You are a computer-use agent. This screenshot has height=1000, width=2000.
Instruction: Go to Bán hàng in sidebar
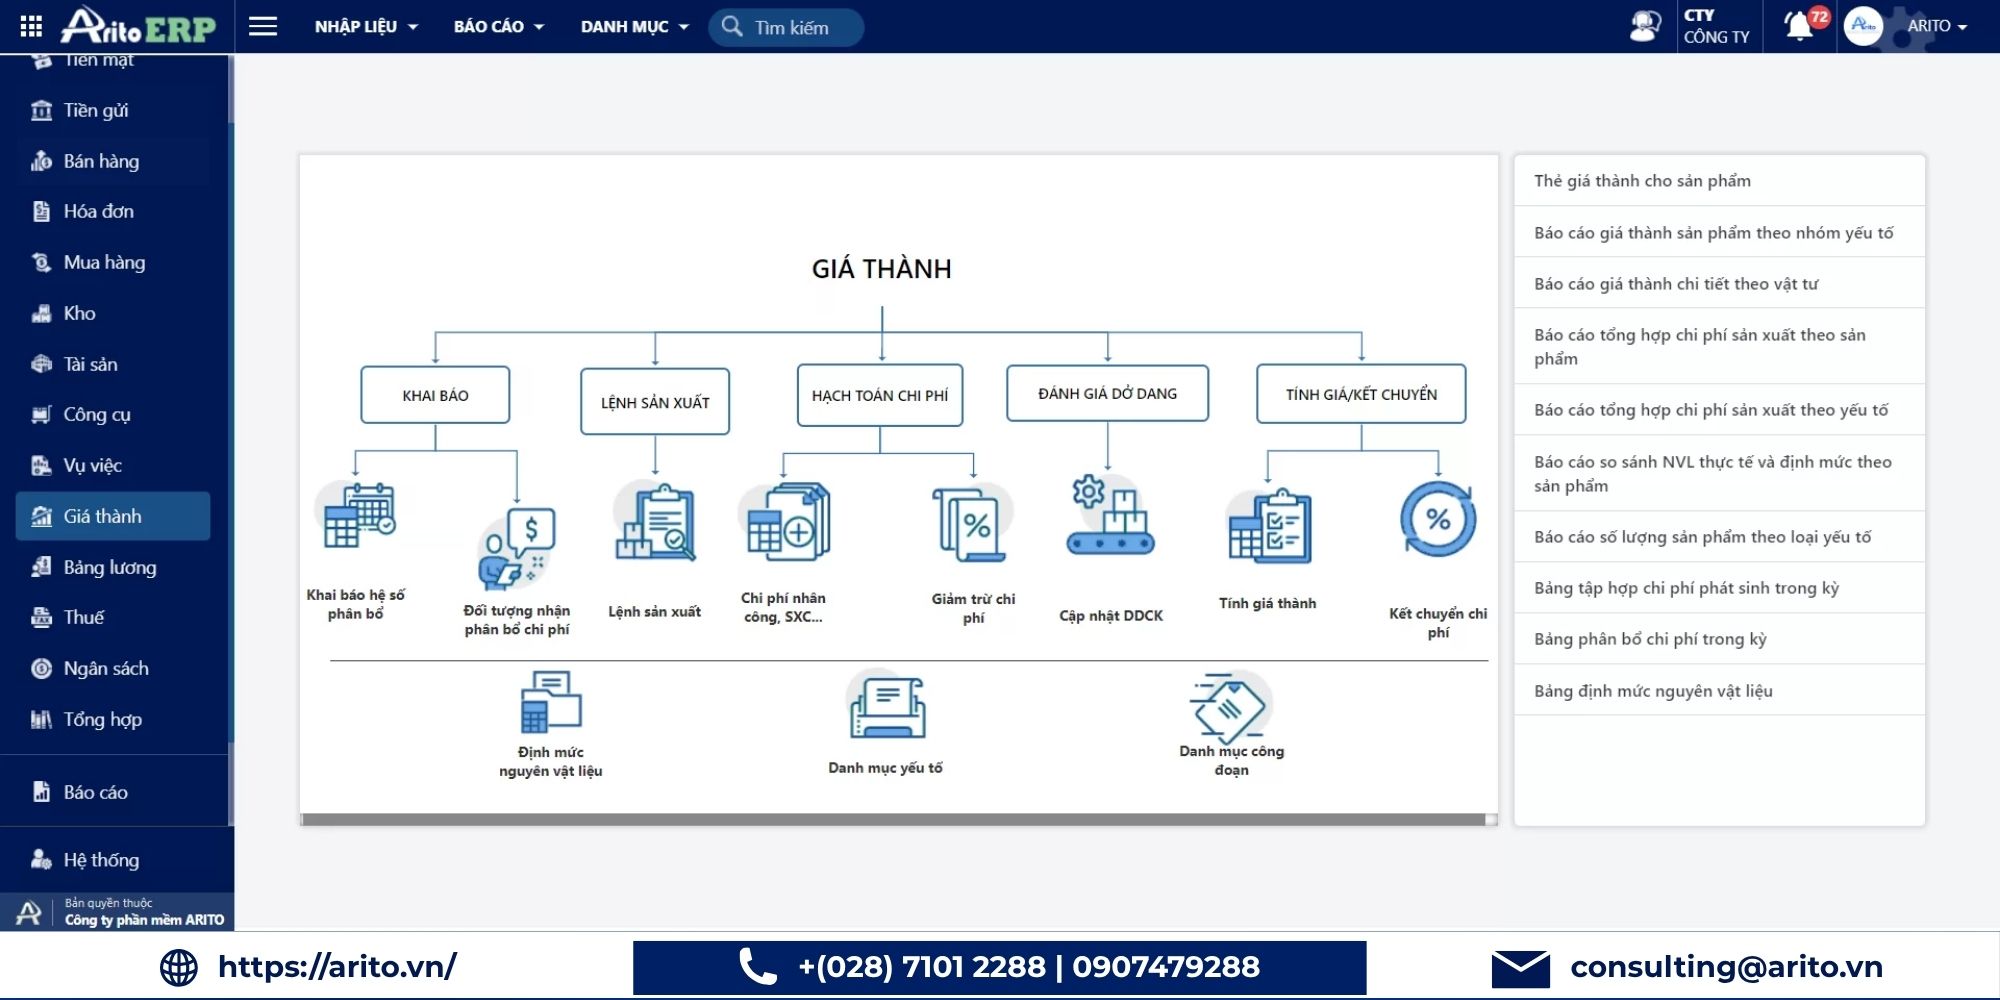(113, 161)
